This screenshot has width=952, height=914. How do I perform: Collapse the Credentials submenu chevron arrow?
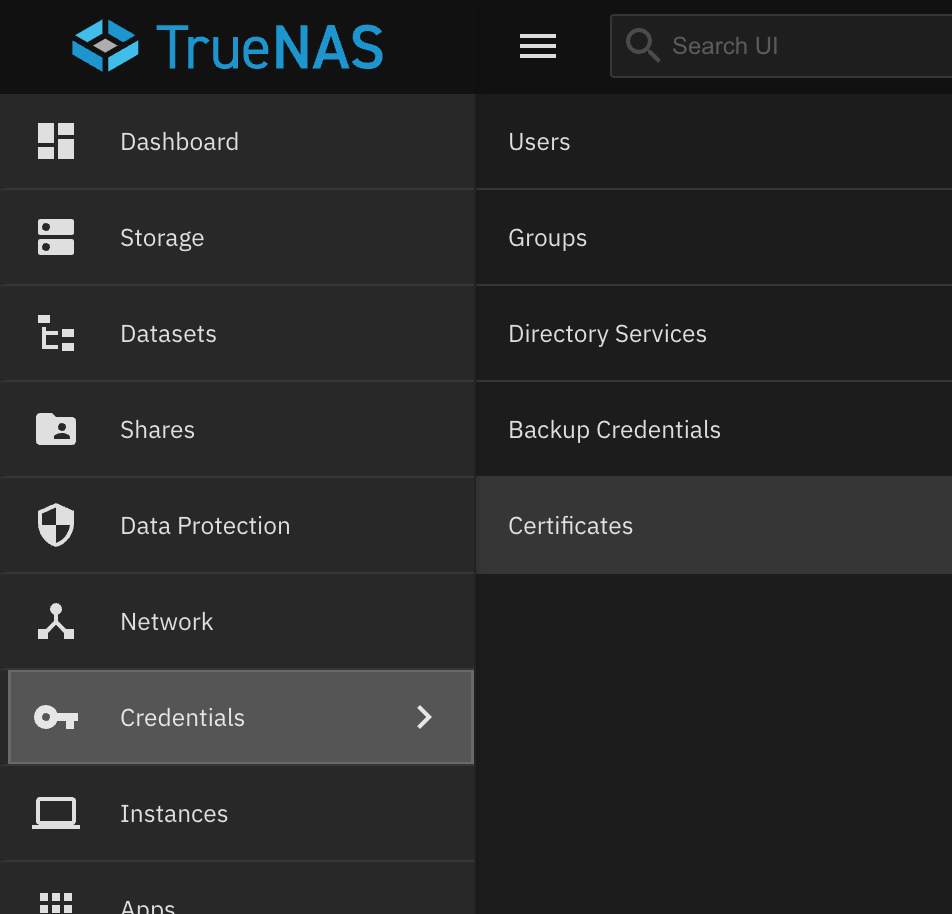click(x=424, y=717)
